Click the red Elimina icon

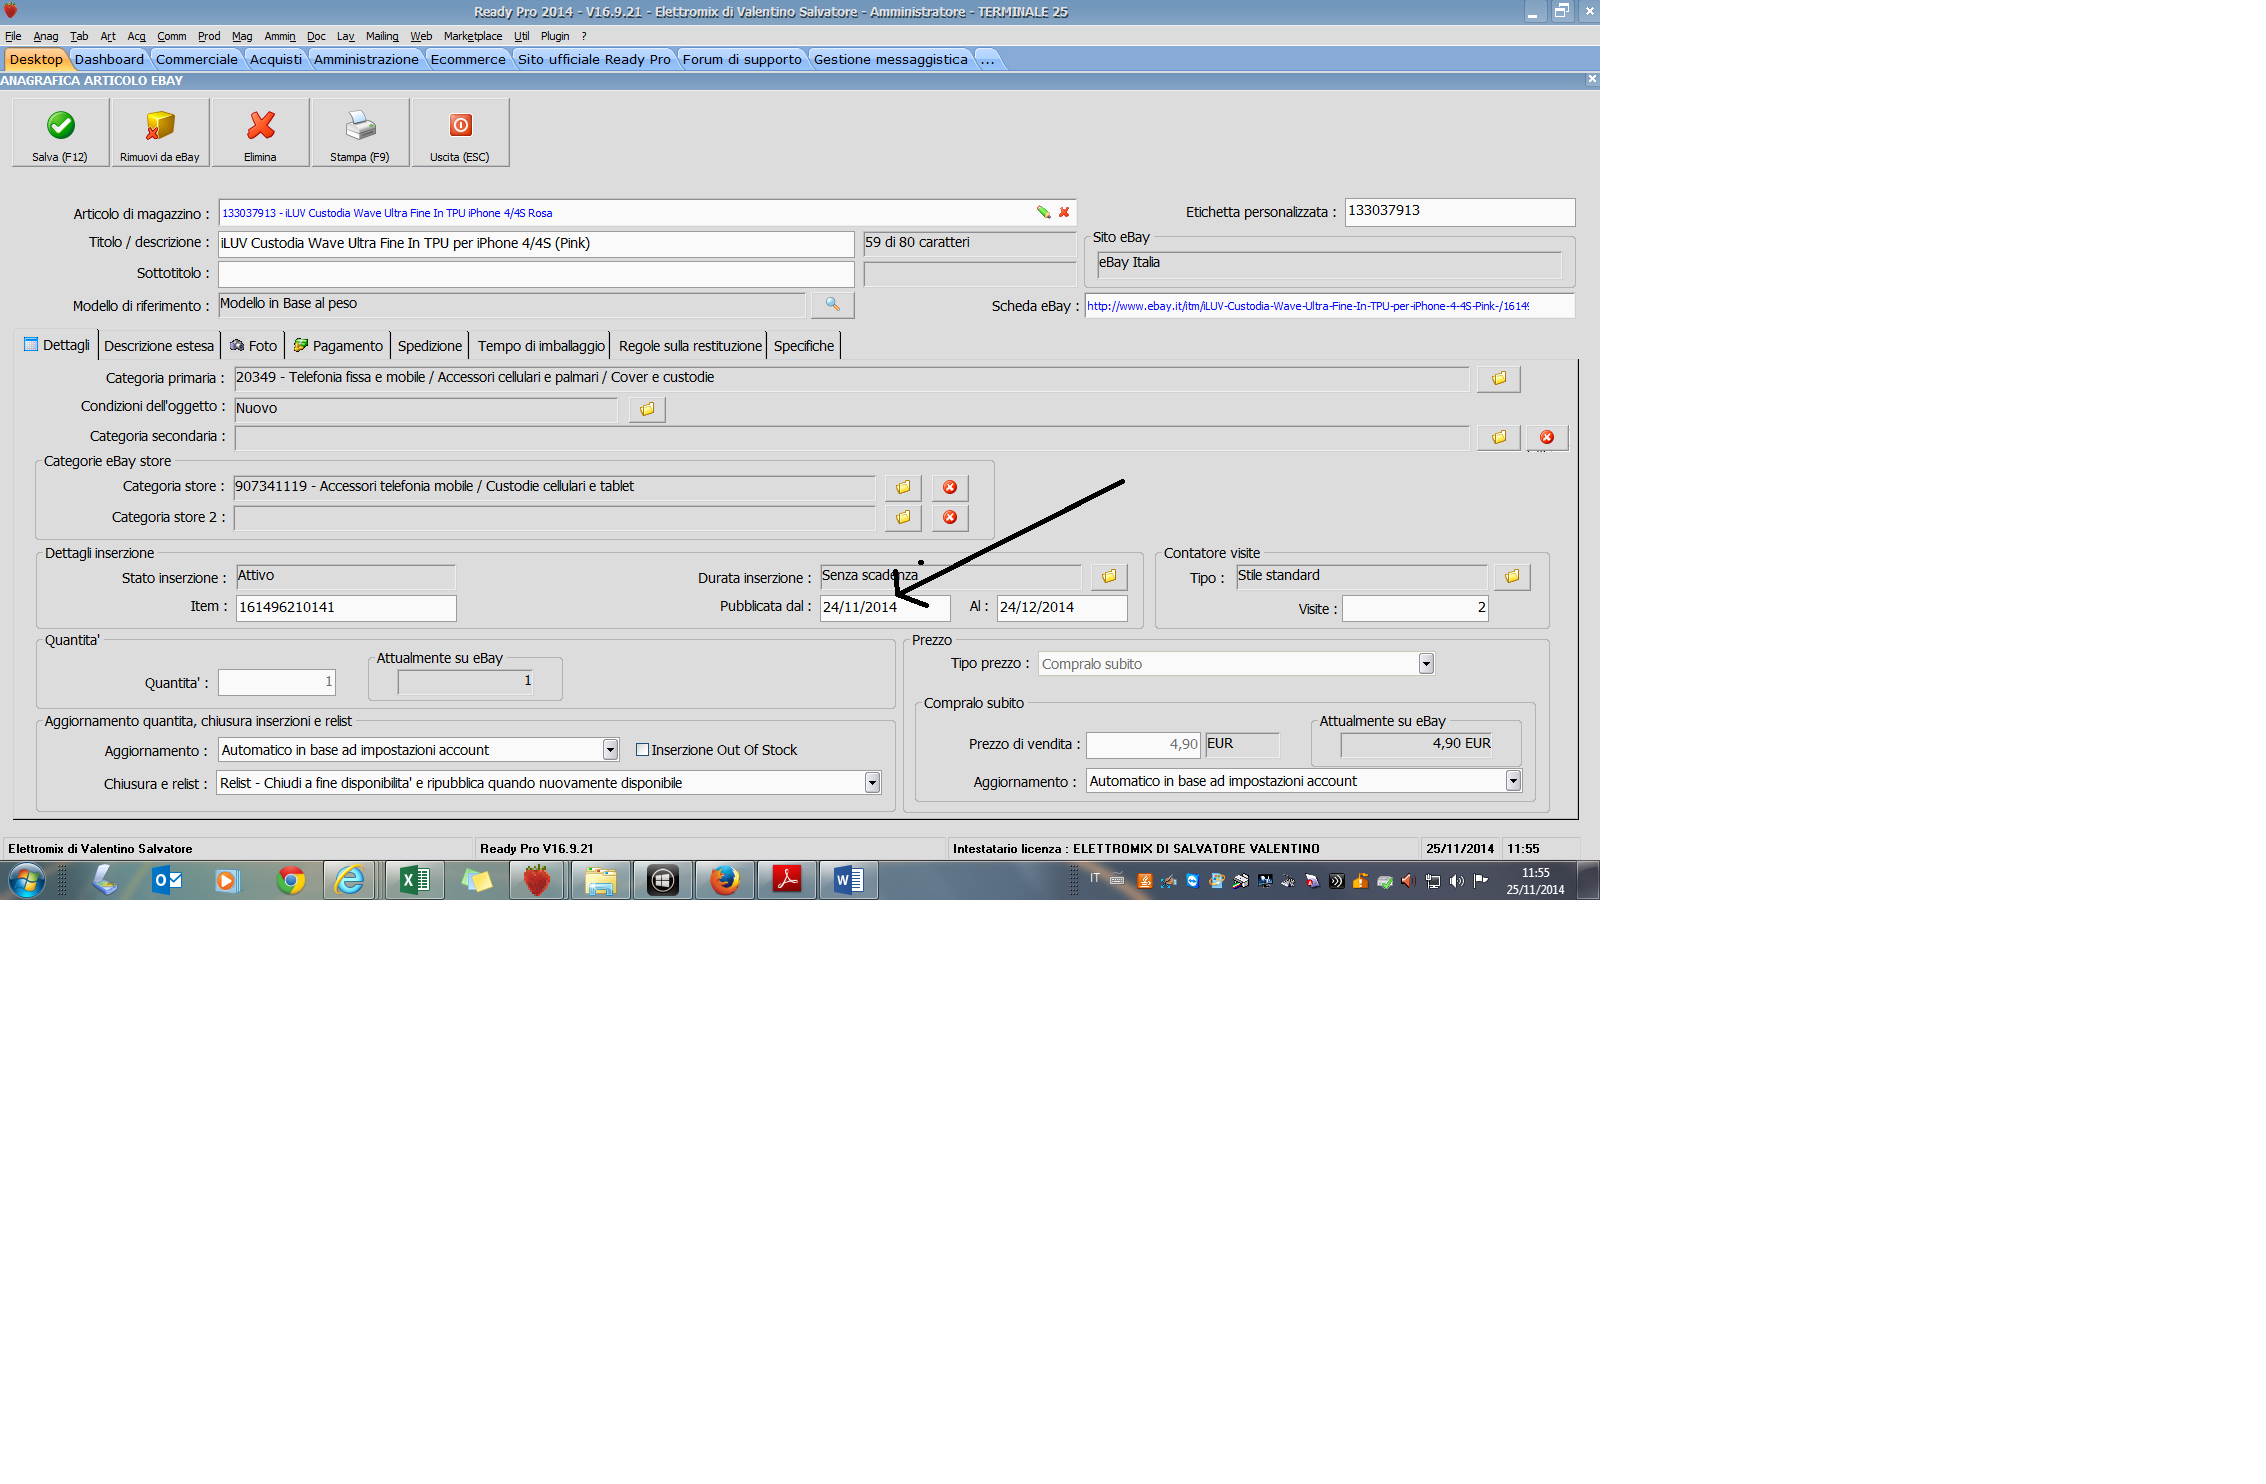(260, 127)
